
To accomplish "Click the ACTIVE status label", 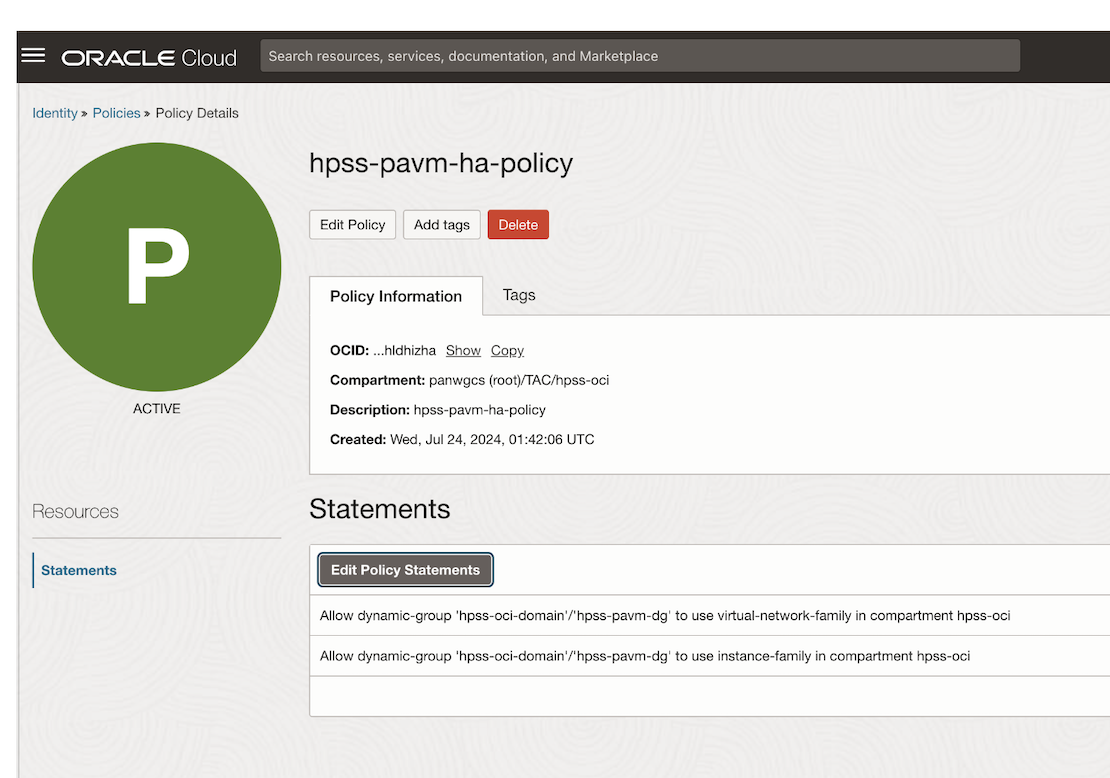I will pos(157,409).
